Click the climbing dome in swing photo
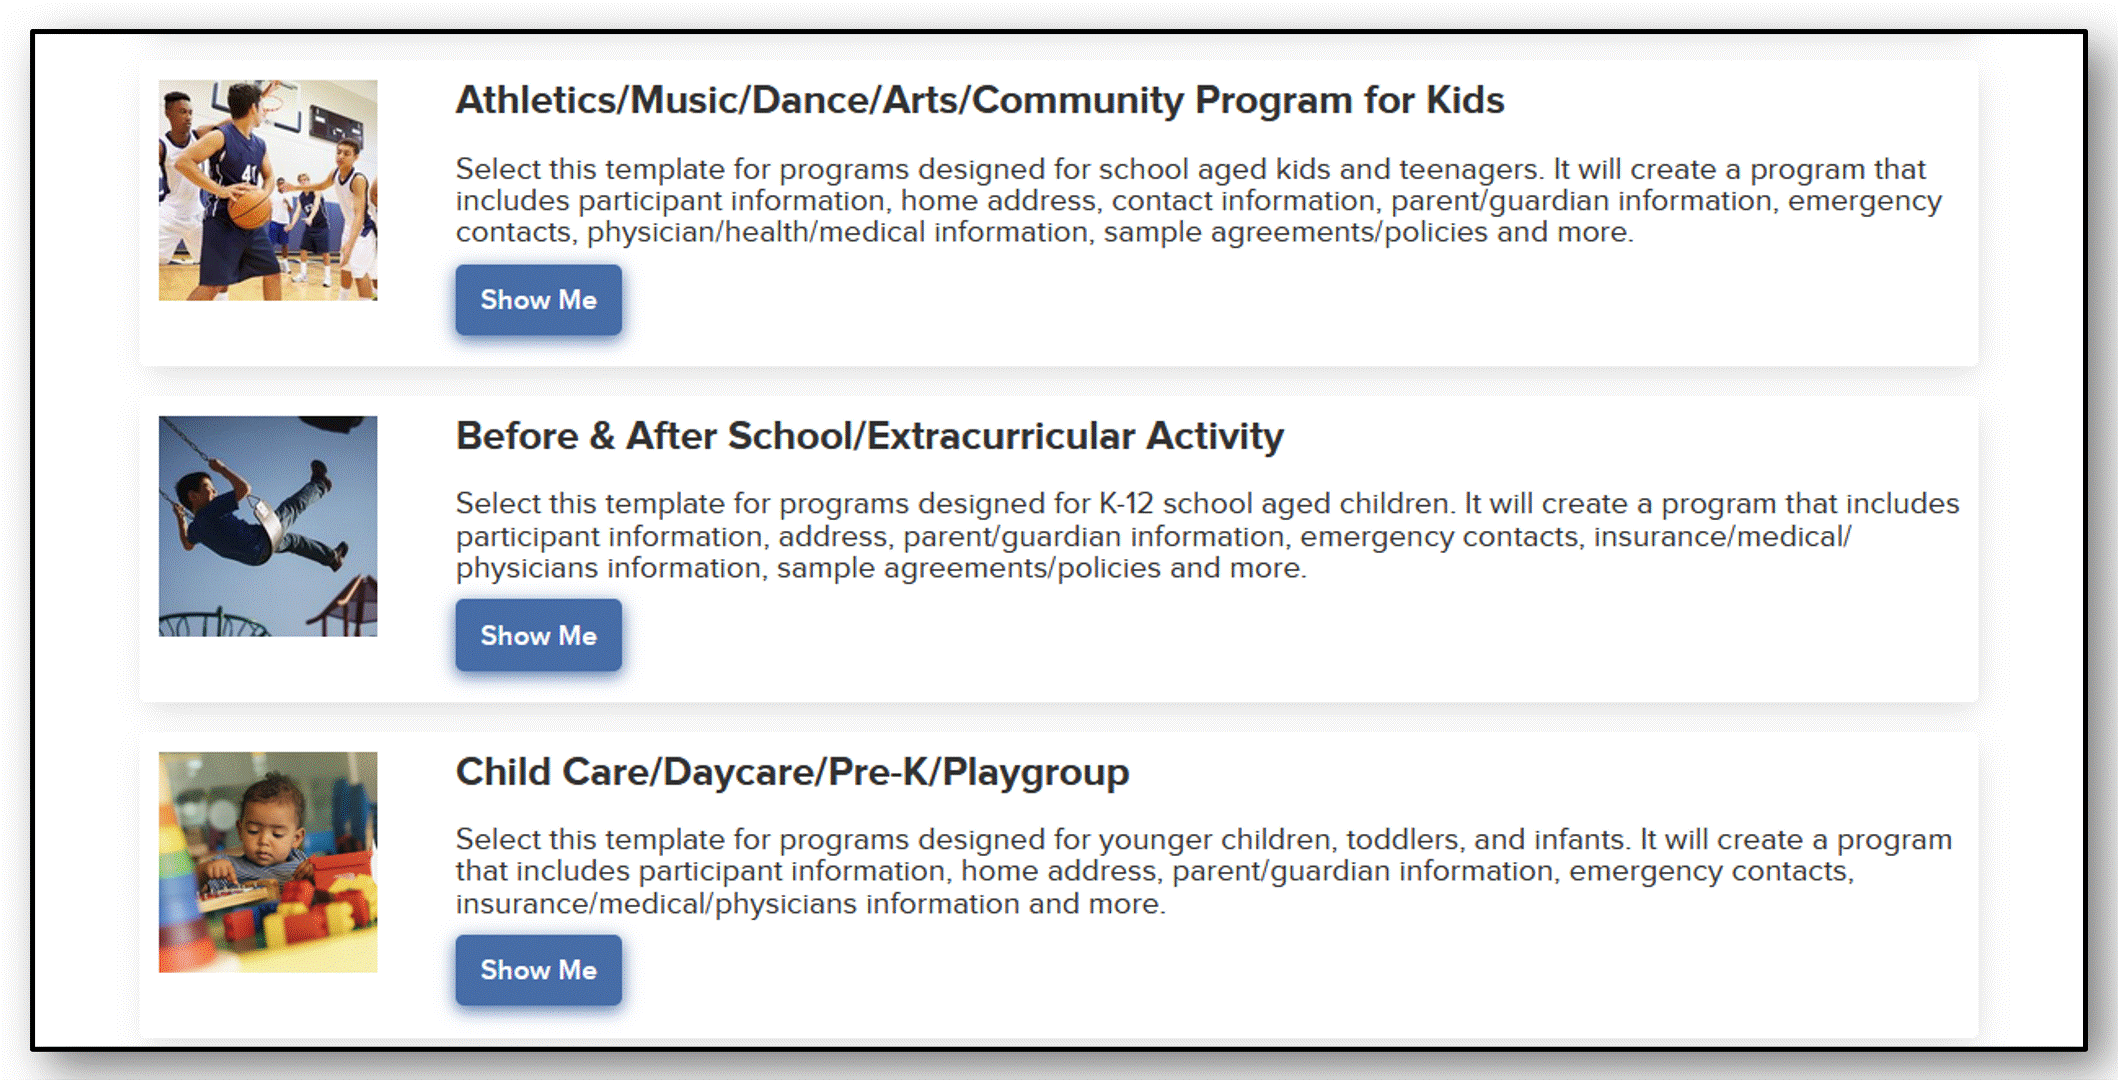Image resolution: width=2118 pixels, height=1080 pixels. [x=212, y=623]
